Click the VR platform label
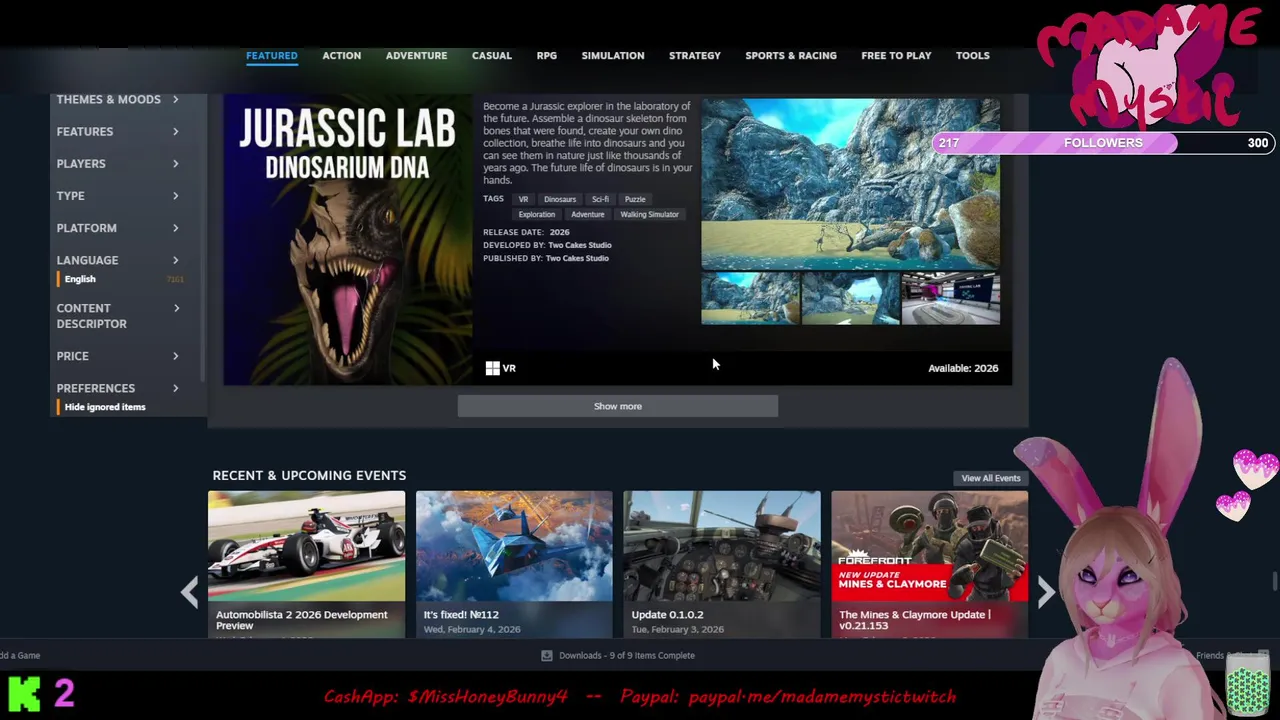The image size is (1280, 720). coord(509,368)
